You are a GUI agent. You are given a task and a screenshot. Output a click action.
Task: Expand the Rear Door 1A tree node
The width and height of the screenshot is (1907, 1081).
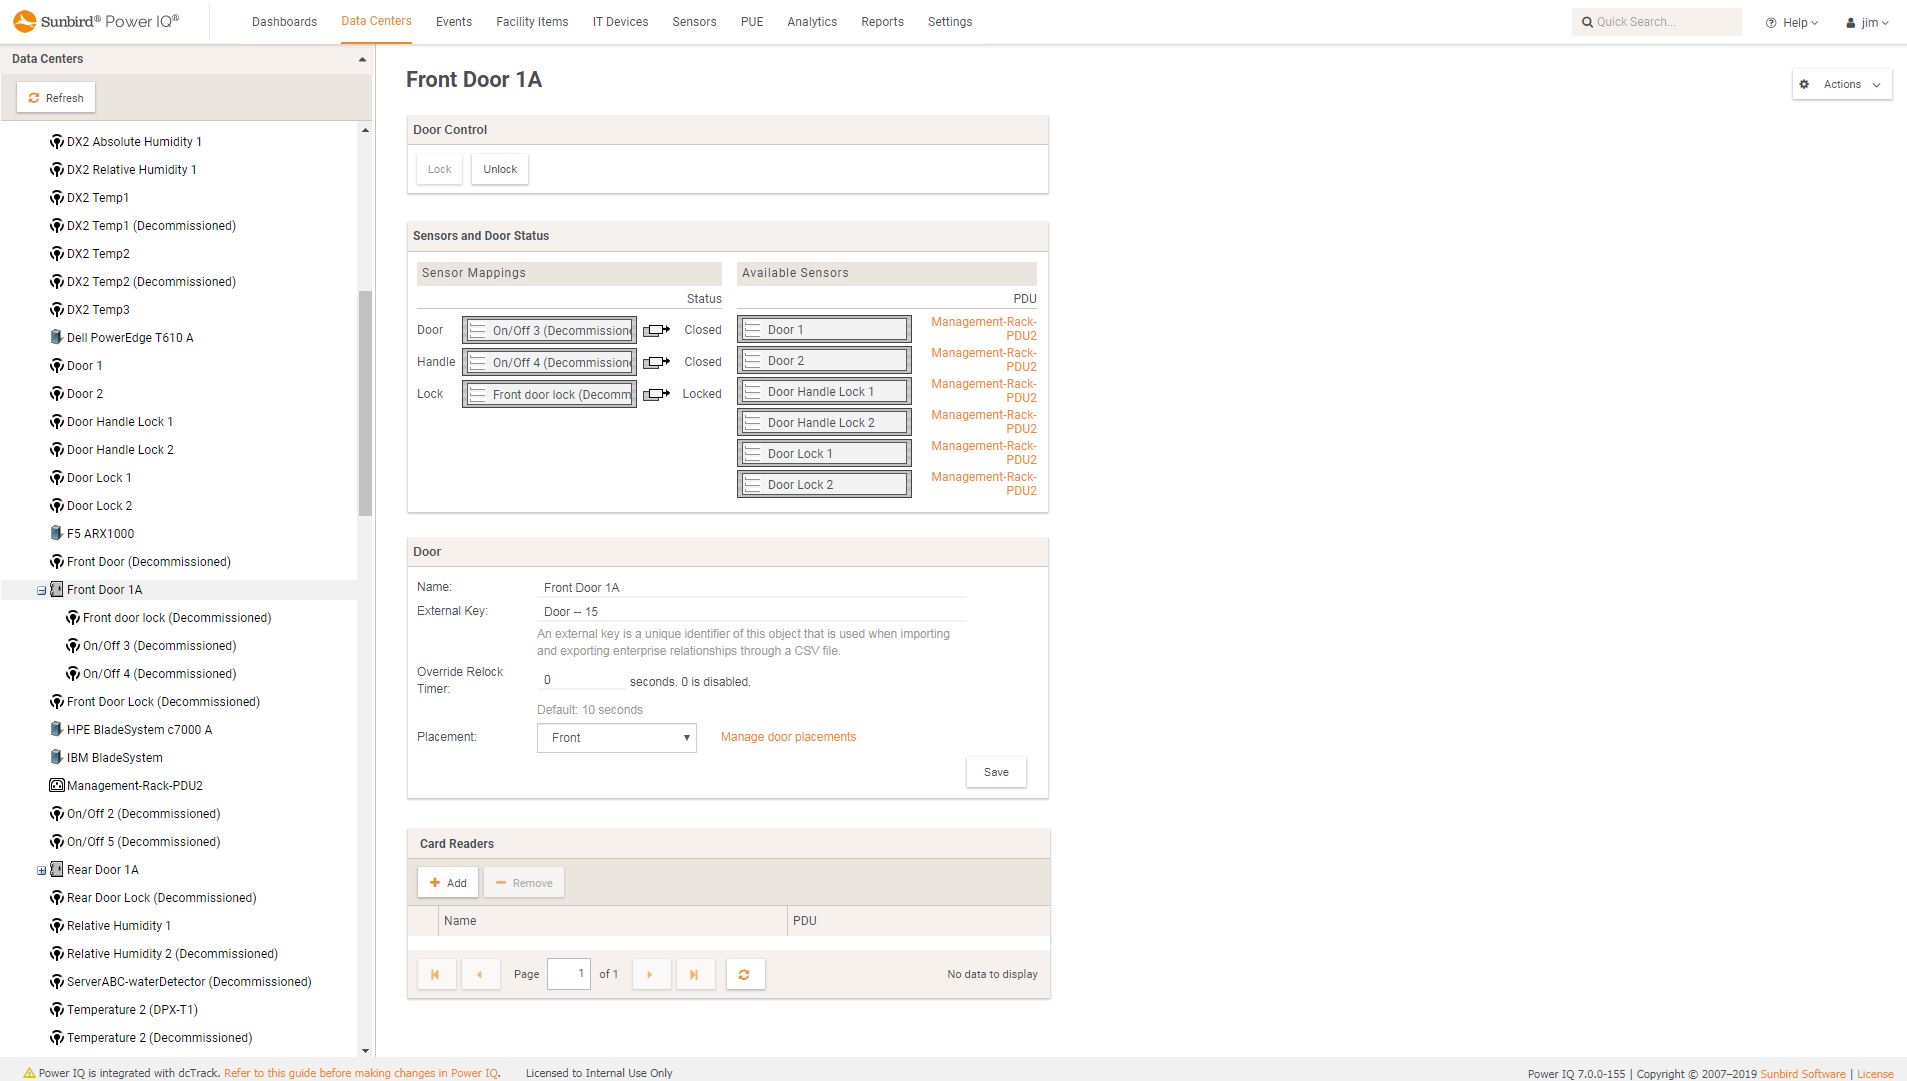tap(40, 870)
